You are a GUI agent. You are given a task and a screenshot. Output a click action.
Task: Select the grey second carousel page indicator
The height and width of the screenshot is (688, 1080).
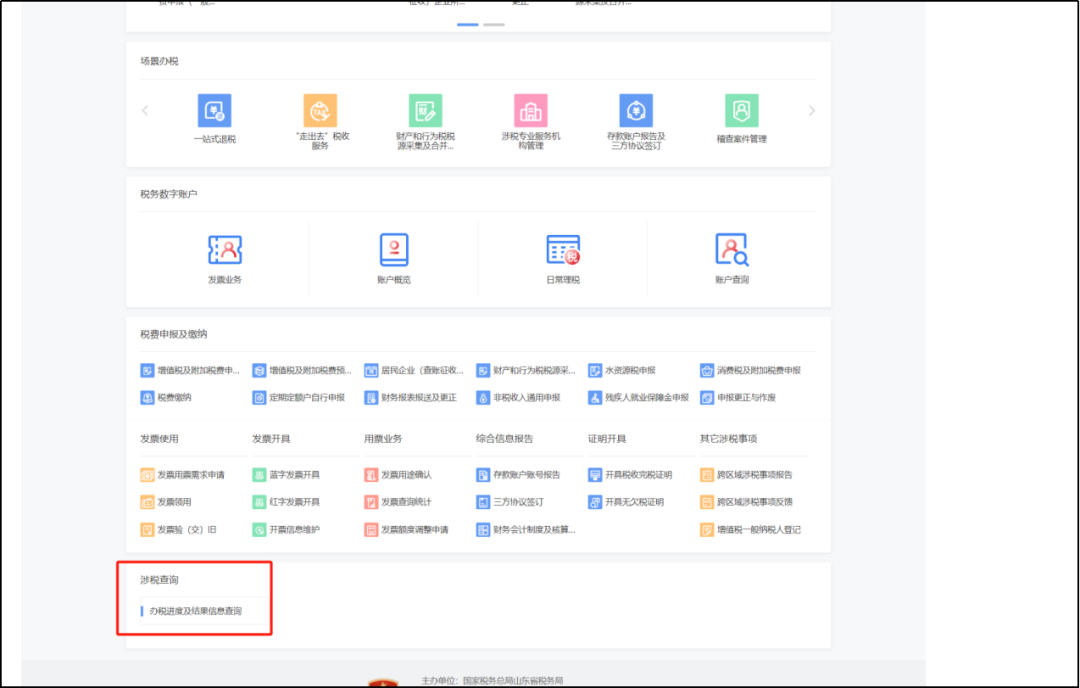coord(494,24)
